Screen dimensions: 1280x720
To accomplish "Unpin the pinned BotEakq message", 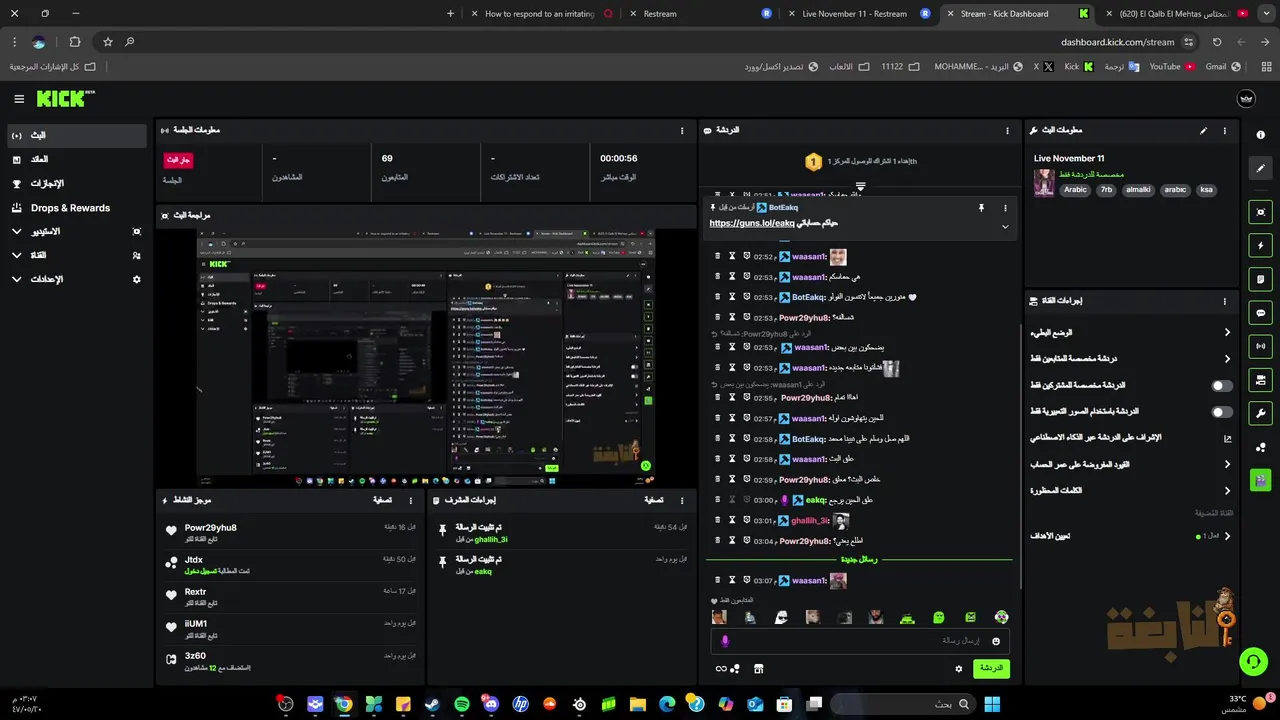I will click(x=981, y=207).
